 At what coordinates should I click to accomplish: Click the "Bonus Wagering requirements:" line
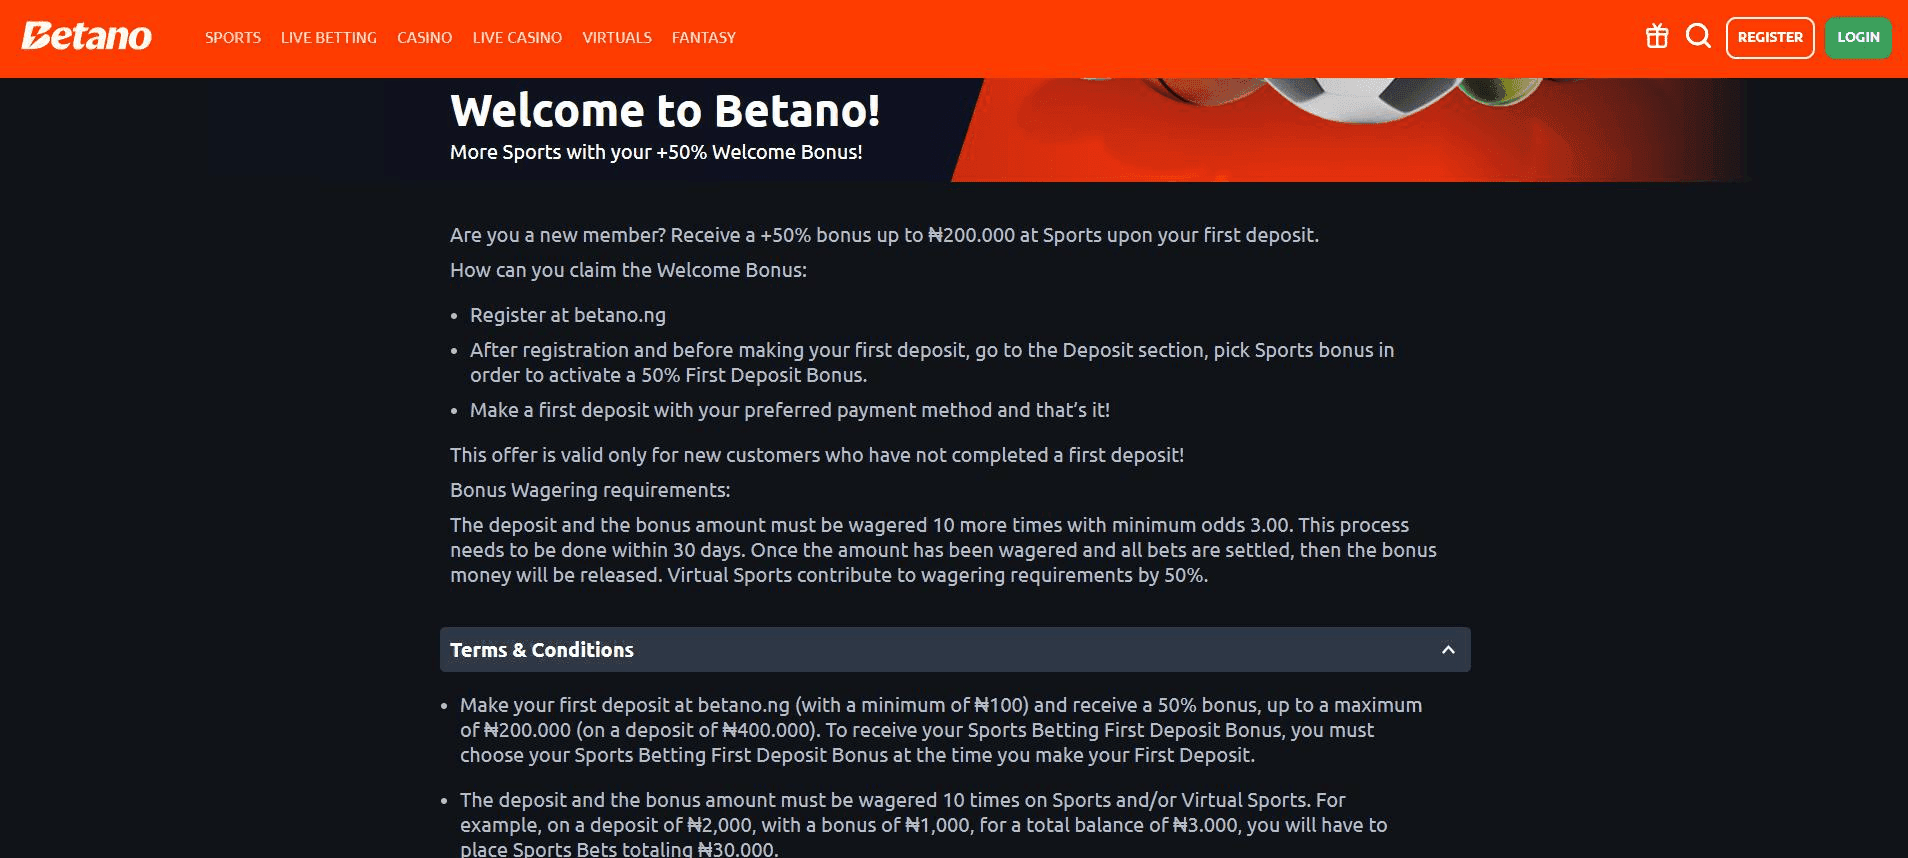tap(590, 490)
